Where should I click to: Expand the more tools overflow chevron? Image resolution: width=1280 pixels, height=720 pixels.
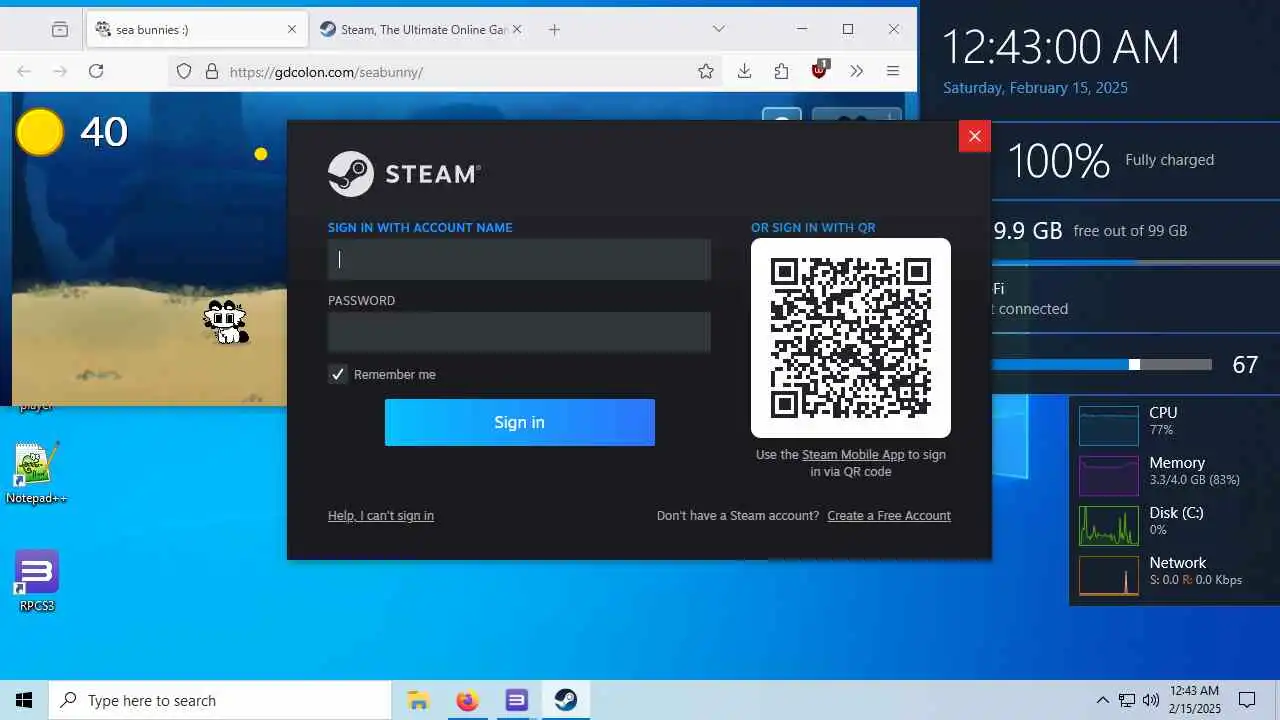click(856, 71)
